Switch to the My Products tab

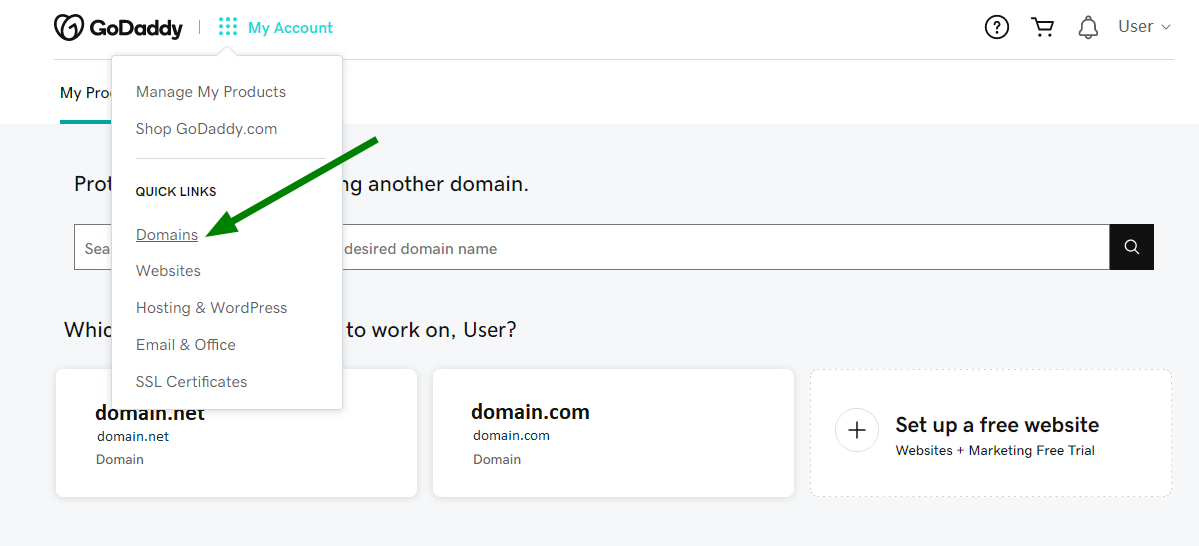[85, 93]
